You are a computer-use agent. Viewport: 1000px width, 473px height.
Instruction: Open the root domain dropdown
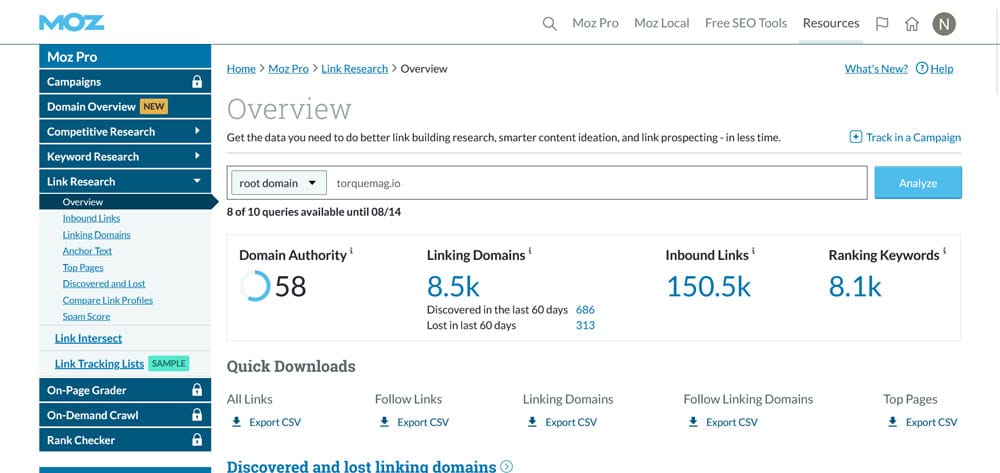point(279,183)
